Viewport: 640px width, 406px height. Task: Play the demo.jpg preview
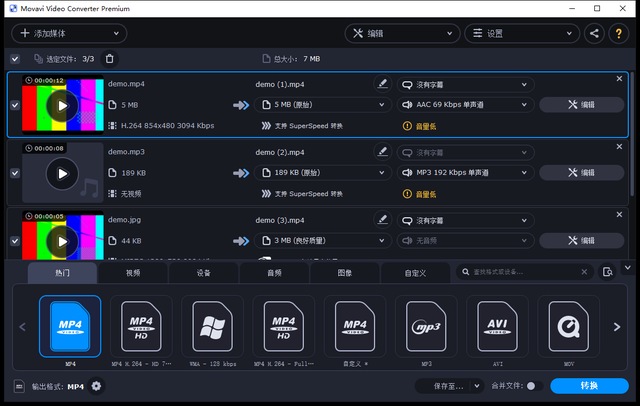[62, 242]
